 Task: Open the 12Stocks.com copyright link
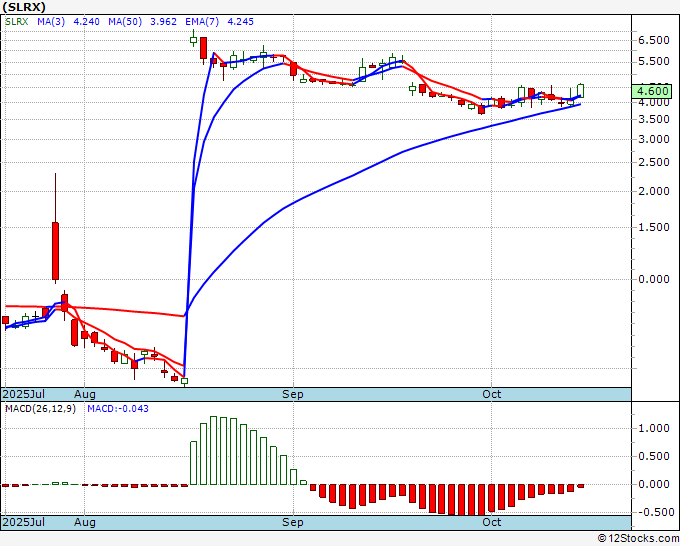tap(638, 539)
